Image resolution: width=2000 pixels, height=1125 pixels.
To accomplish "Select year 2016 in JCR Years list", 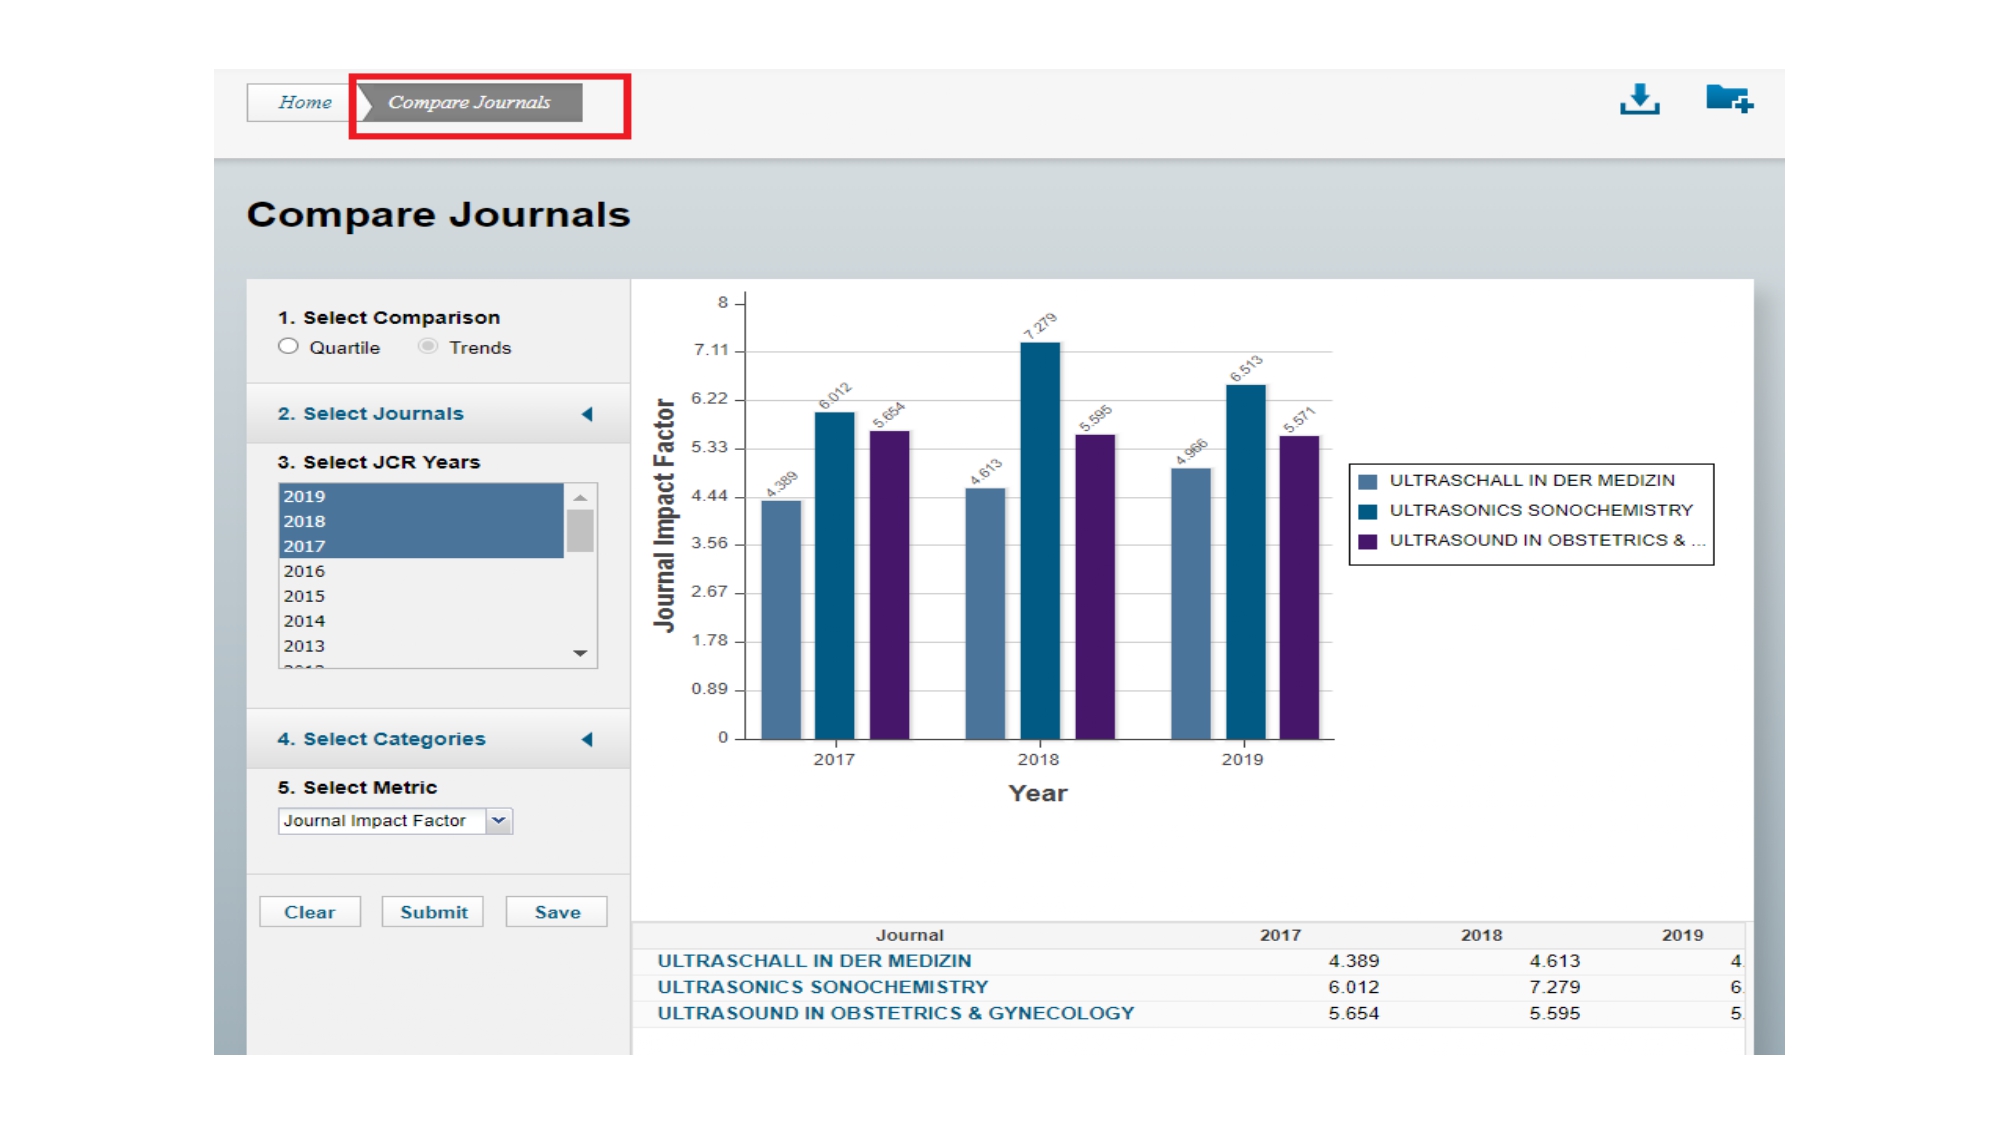I will tap(304, 571).
